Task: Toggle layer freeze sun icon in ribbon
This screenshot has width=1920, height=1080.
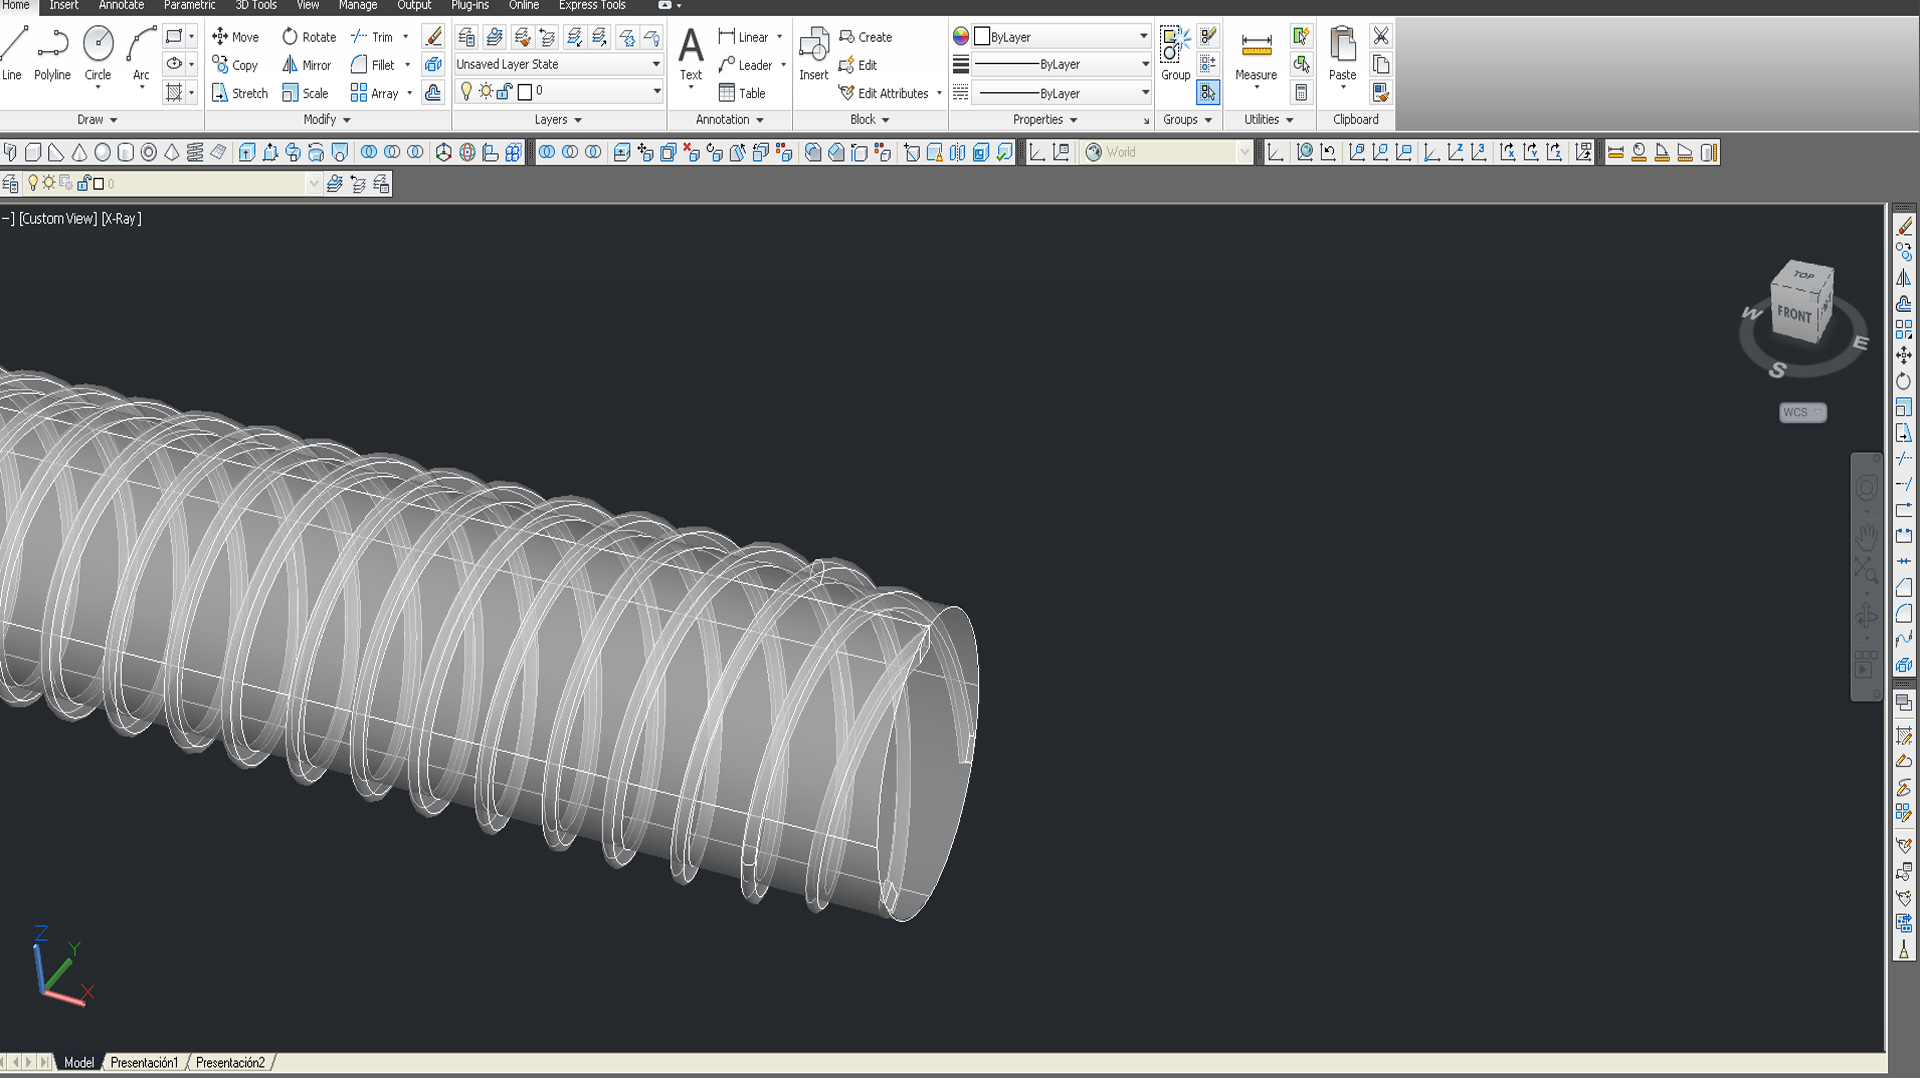Action: [485, 91]
